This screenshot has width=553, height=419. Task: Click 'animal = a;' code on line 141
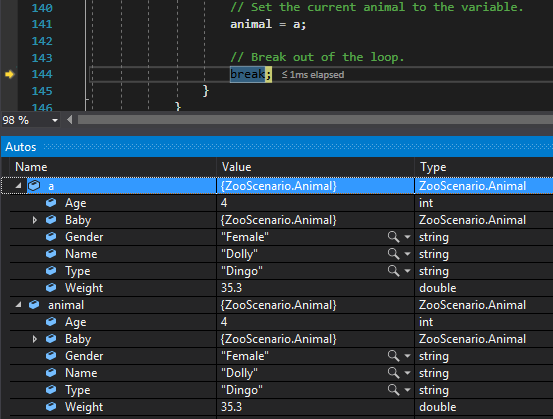point(268,24)
